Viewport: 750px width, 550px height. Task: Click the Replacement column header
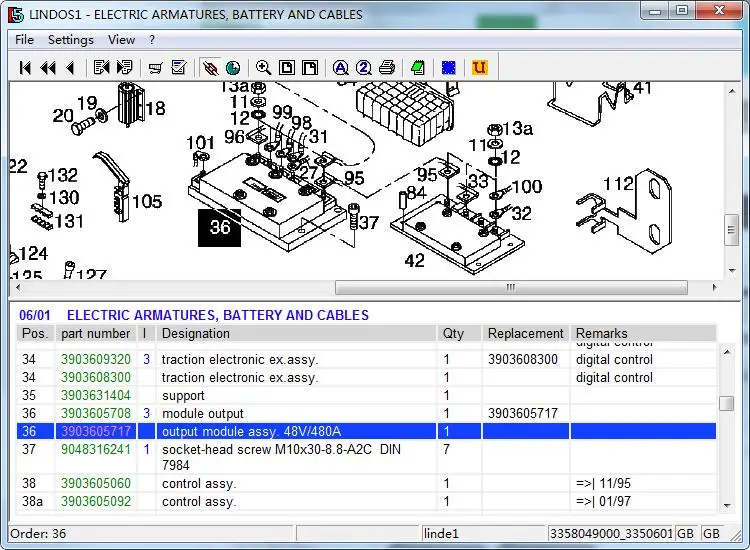click(x=525, y=334)
